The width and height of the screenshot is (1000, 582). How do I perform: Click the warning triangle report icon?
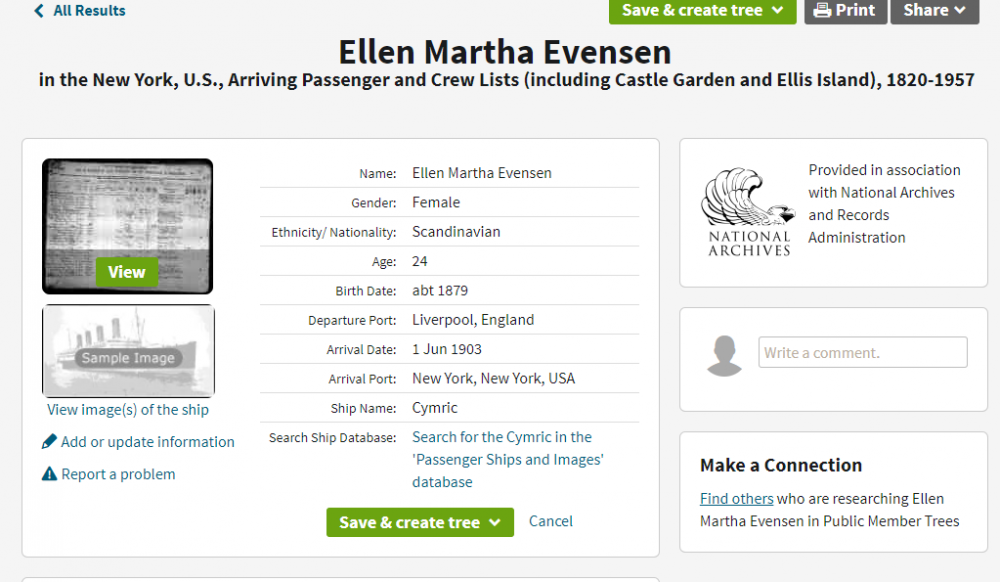point(49,474)
